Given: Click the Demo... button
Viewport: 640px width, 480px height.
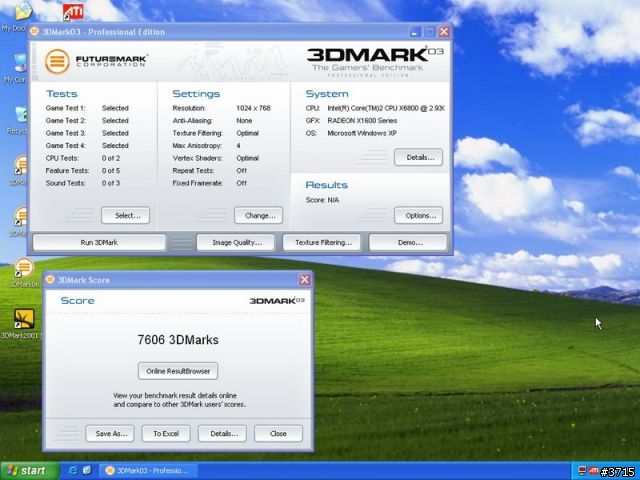Looking at the screenshot, I should [x=408, y=242].
